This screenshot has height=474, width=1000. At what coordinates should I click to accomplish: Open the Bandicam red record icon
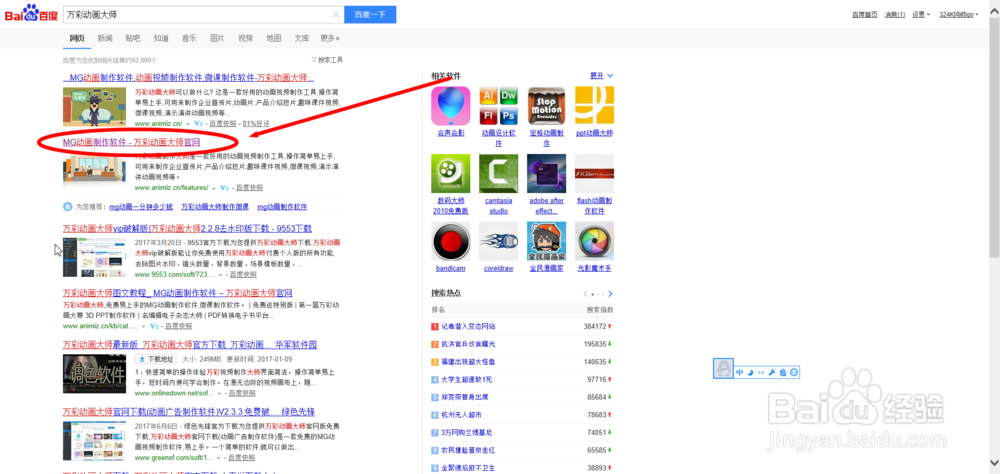[450, 241]
